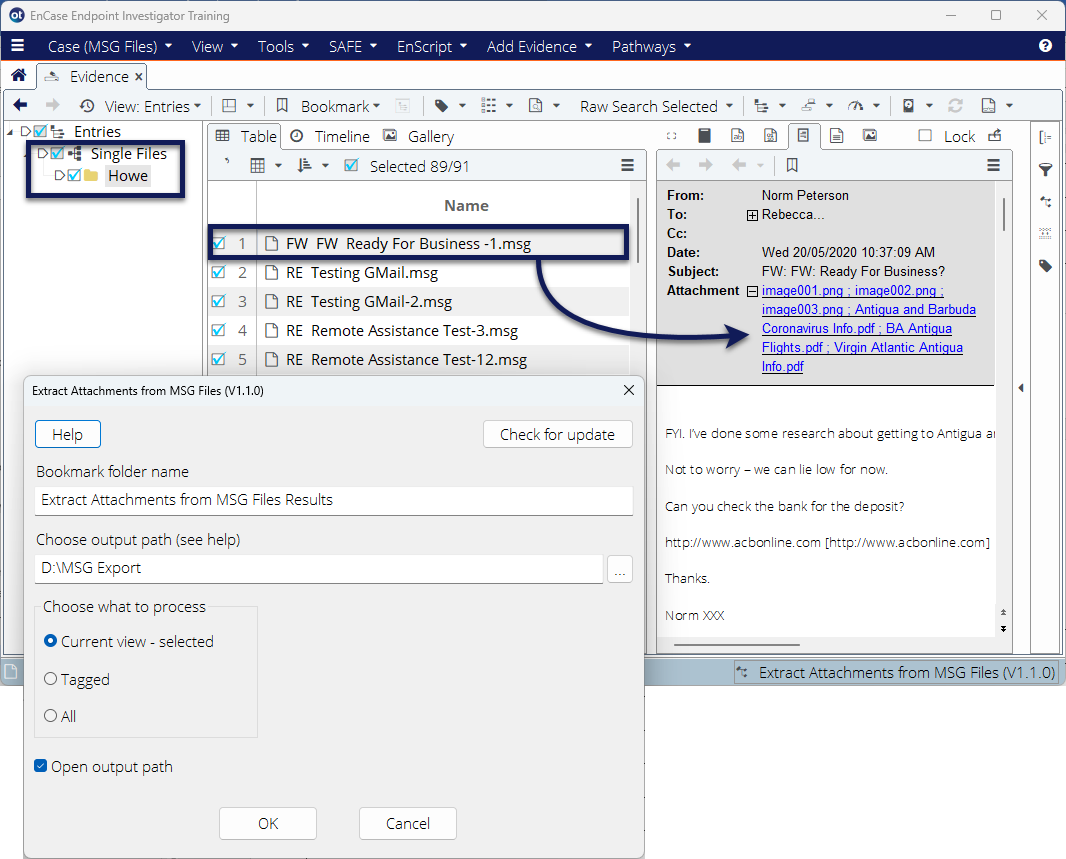Image resolution: width=1066 pixels, height=859 pixels.
Task: Click the selection grid icon in toolbar
Action: [488, 105]
